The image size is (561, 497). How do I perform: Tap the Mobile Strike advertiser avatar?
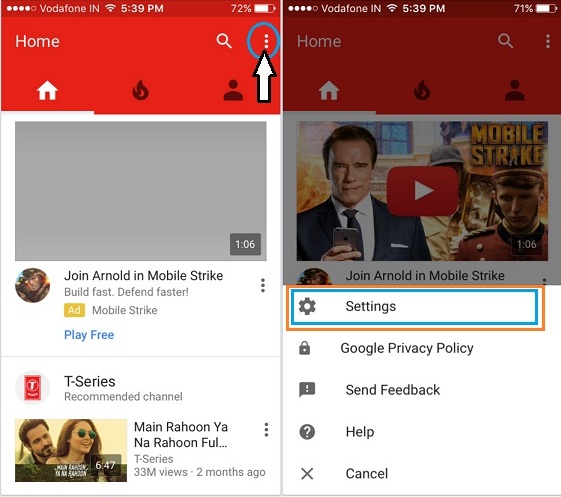click(33, 285)
